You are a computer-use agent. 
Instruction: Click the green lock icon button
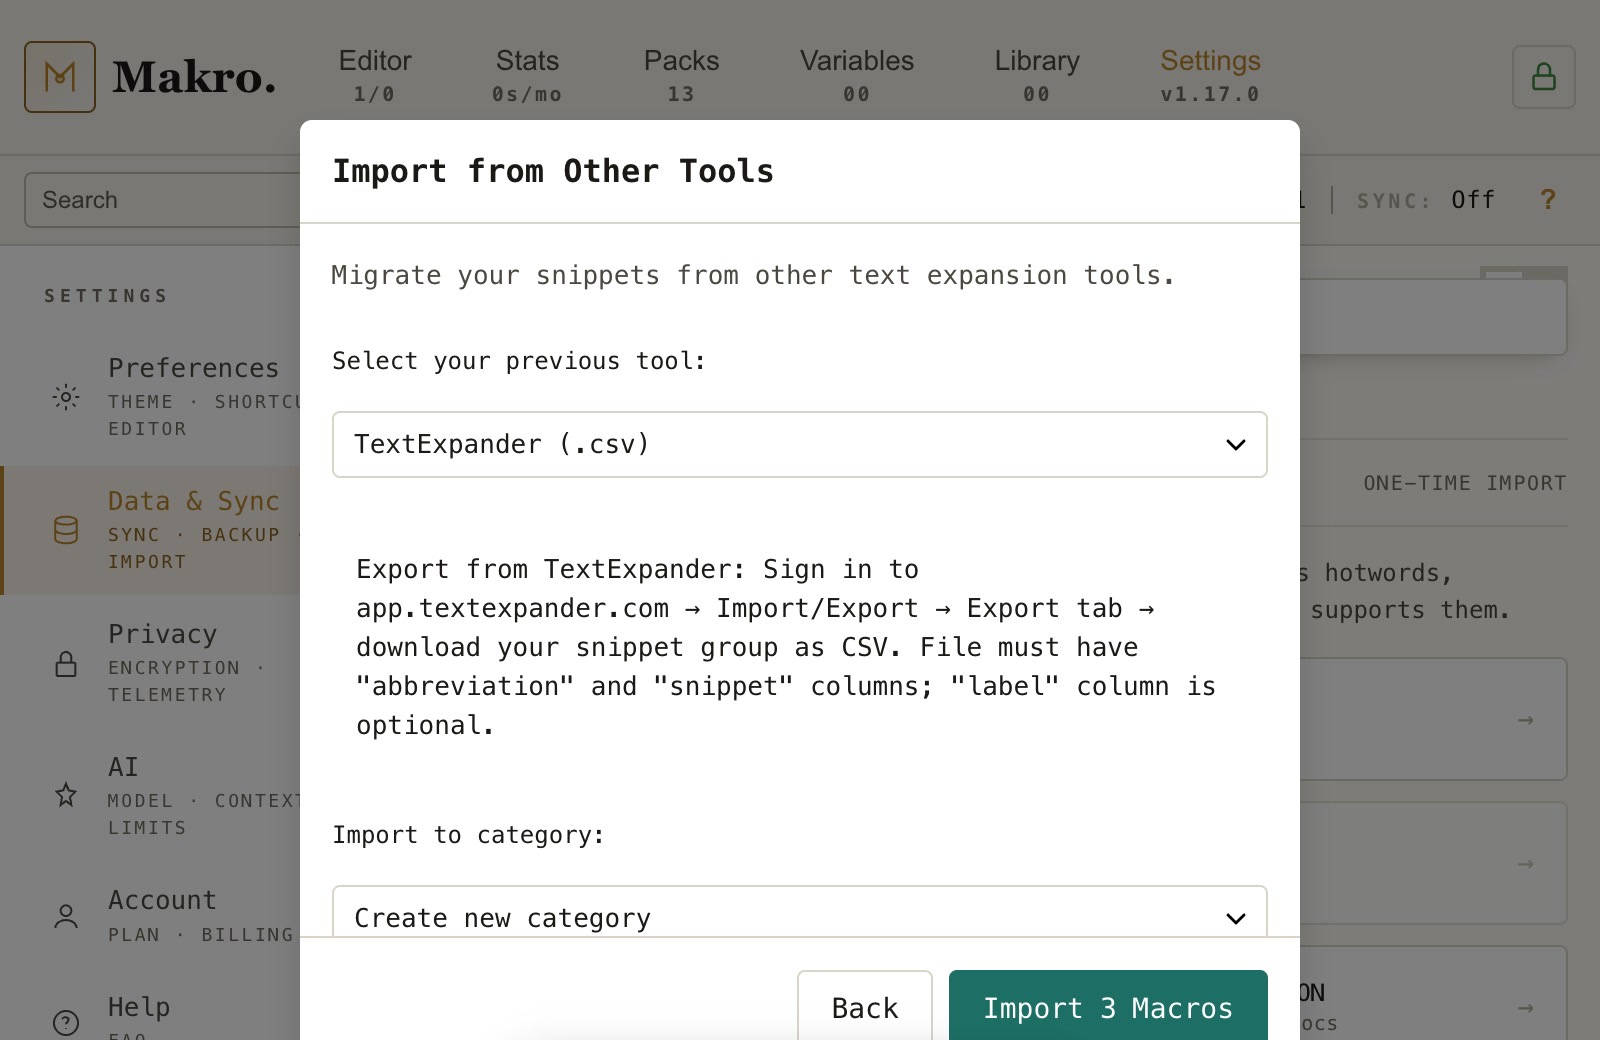(x=1543, y=77)
